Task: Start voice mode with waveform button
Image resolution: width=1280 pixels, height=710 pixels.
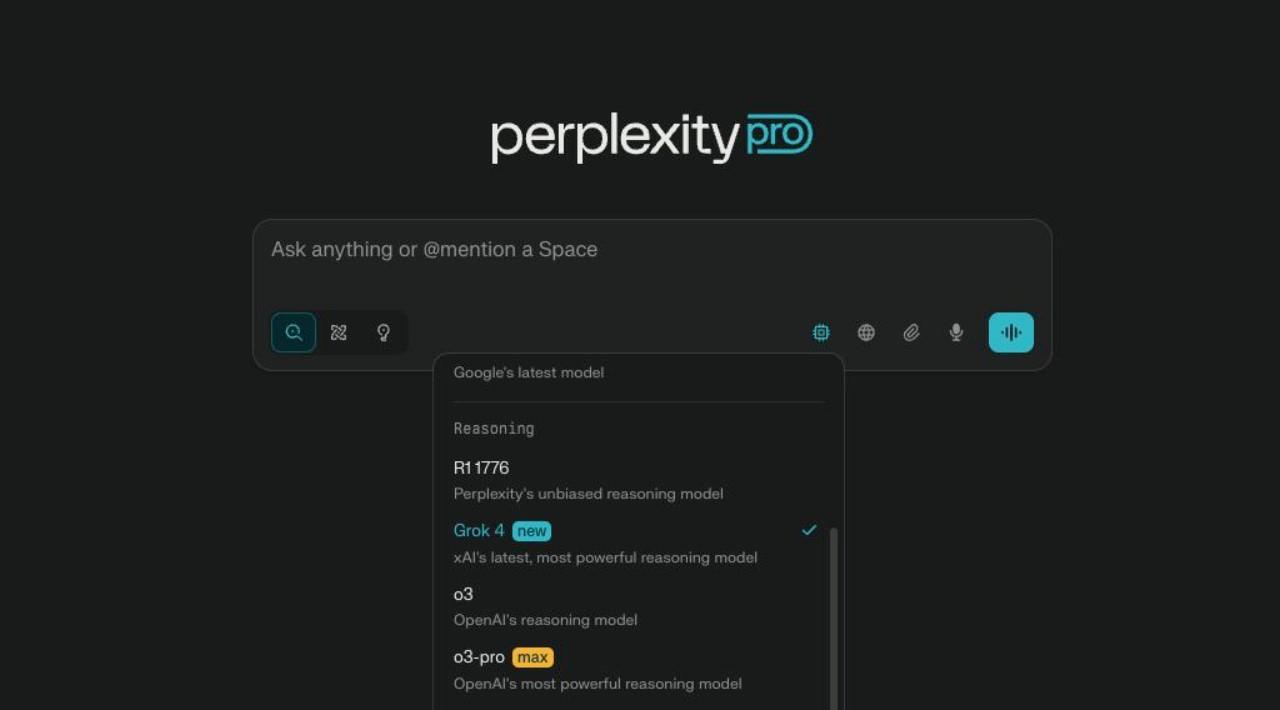Action: tap(1011, 333)
